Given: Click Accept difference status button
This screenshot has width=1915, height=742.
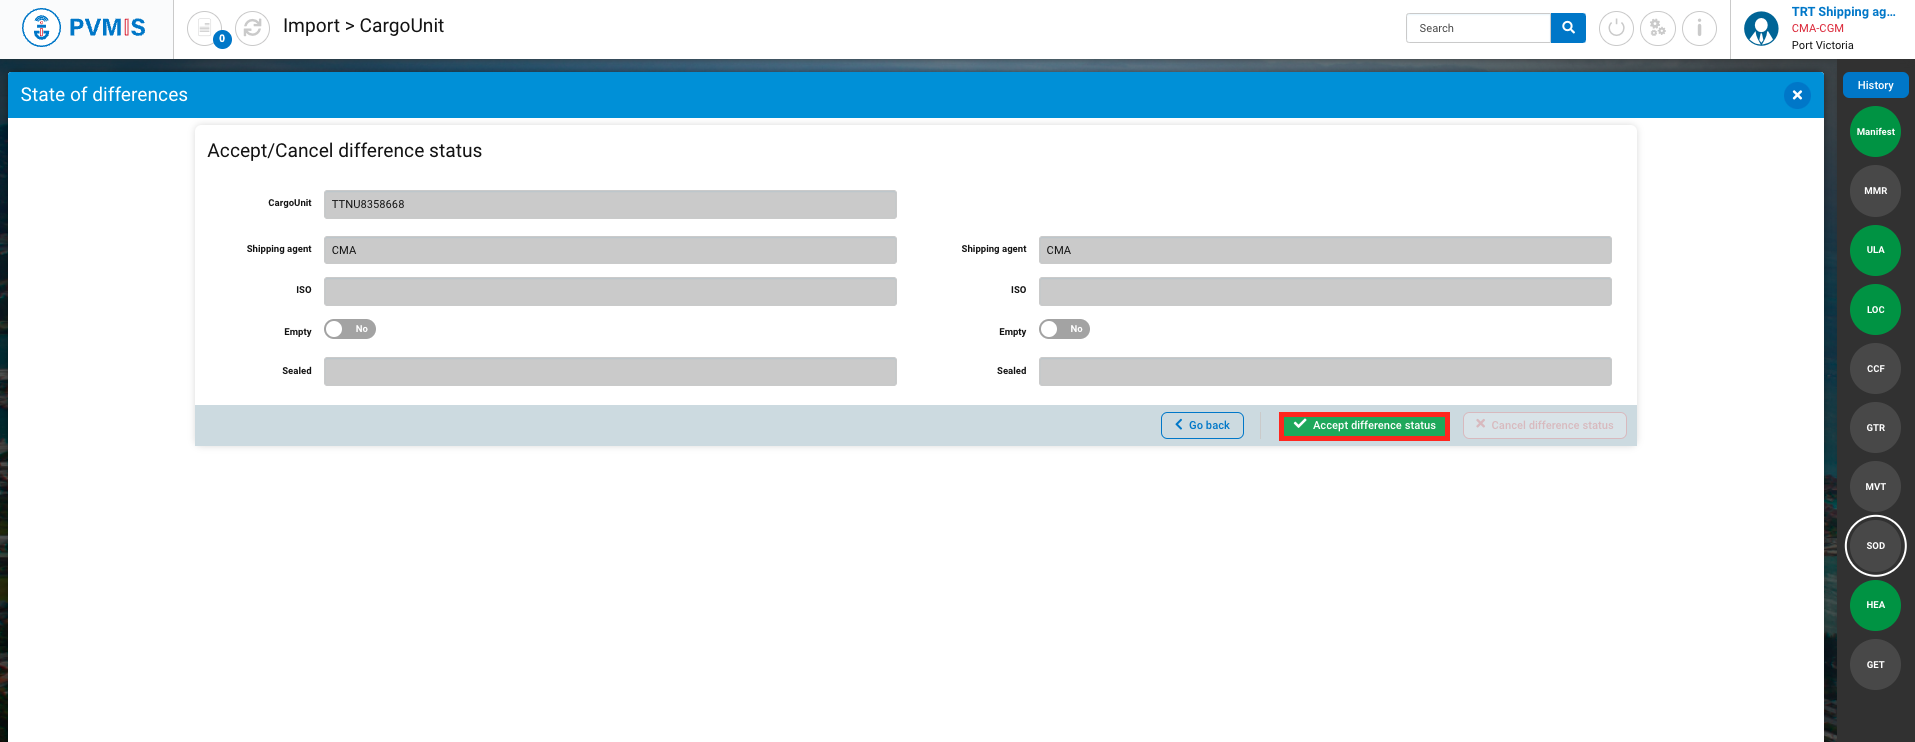Looking at the screenshot, I should (x=1364, y=425).
